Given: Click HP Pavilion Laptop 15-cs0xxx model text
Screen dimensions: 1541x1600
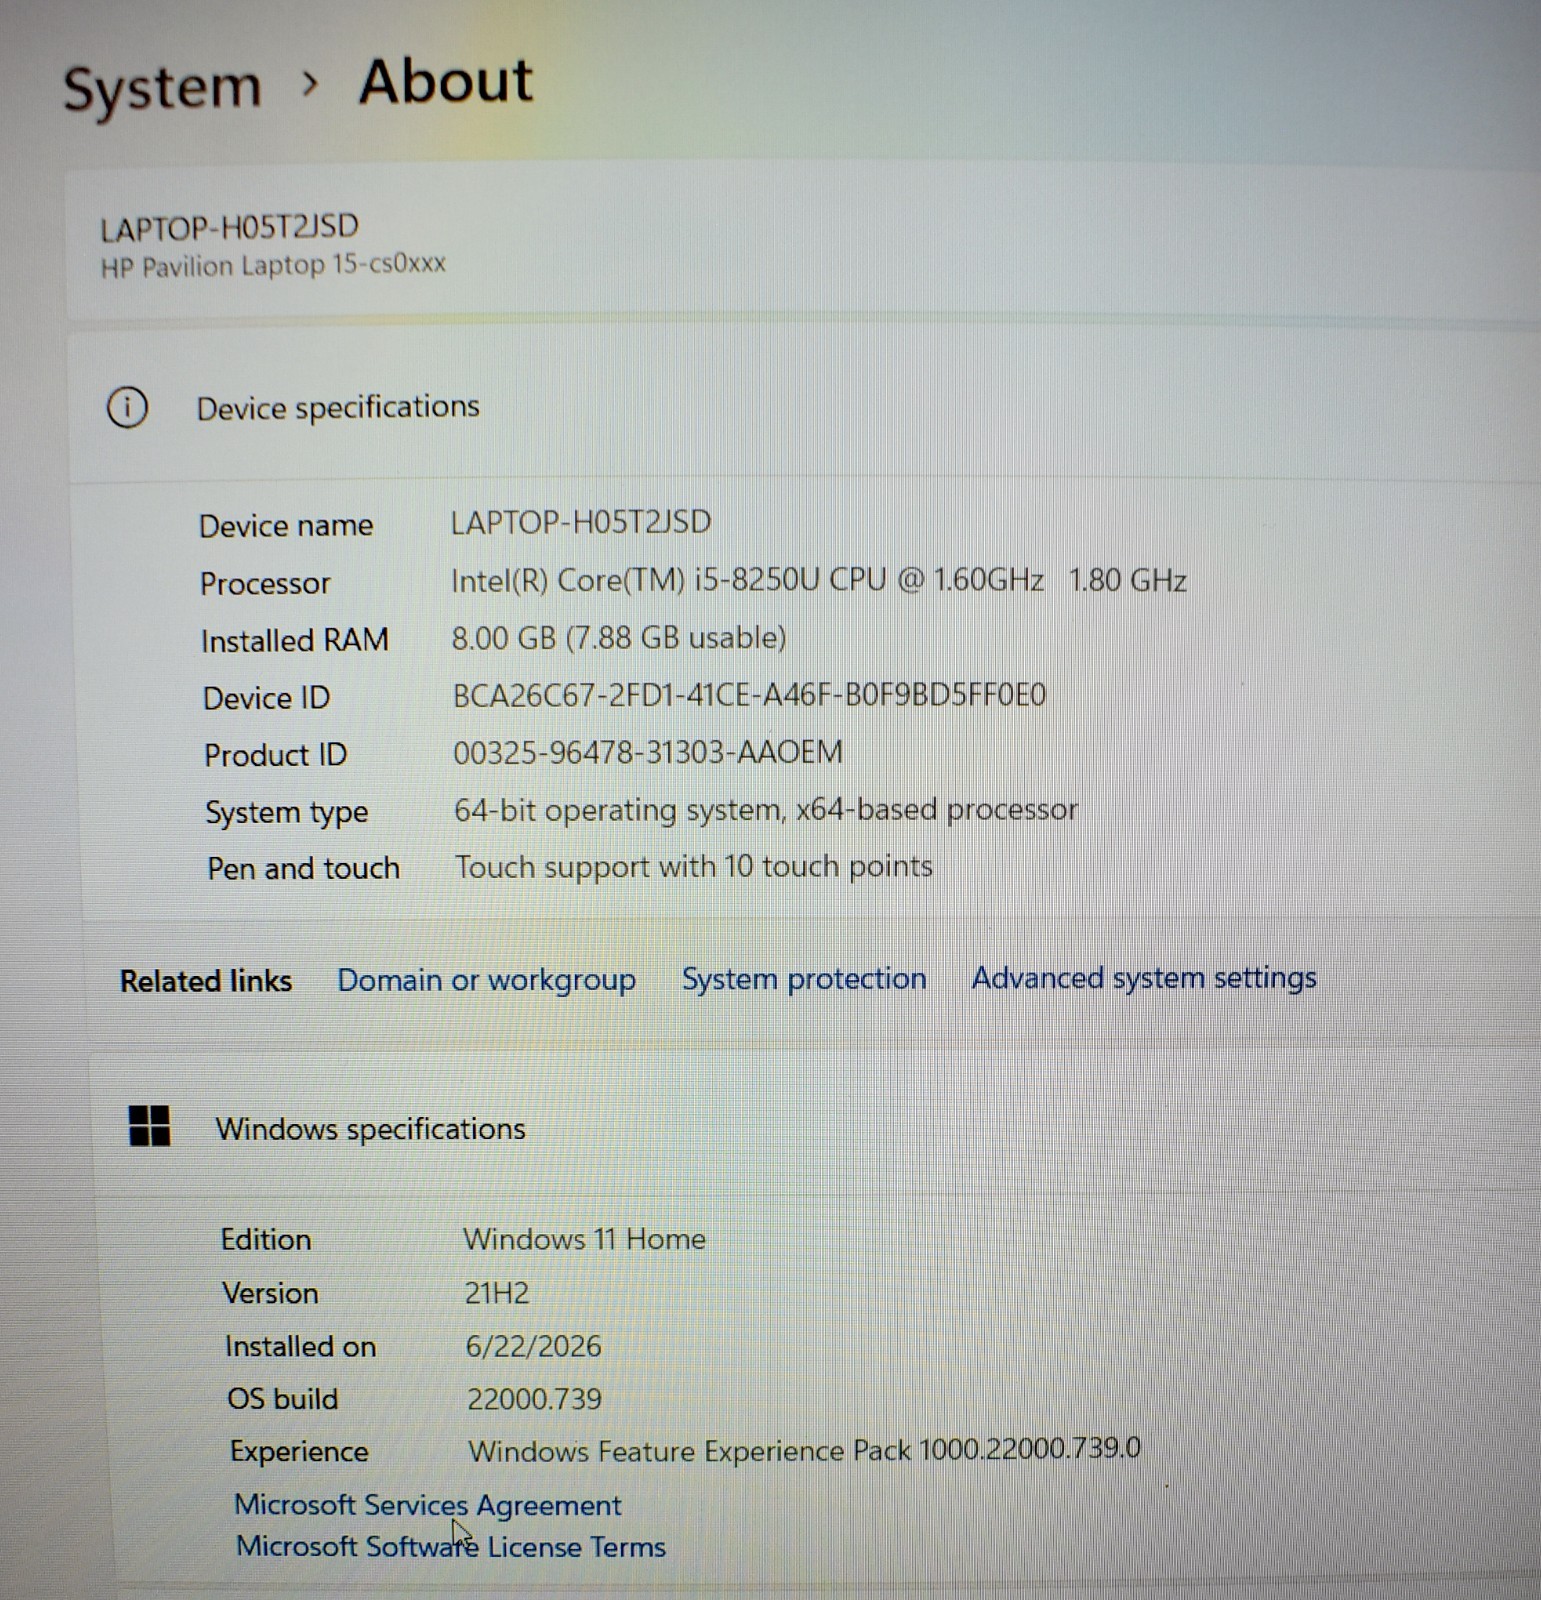Looking at the screenshot, I should tap(273, 266).
